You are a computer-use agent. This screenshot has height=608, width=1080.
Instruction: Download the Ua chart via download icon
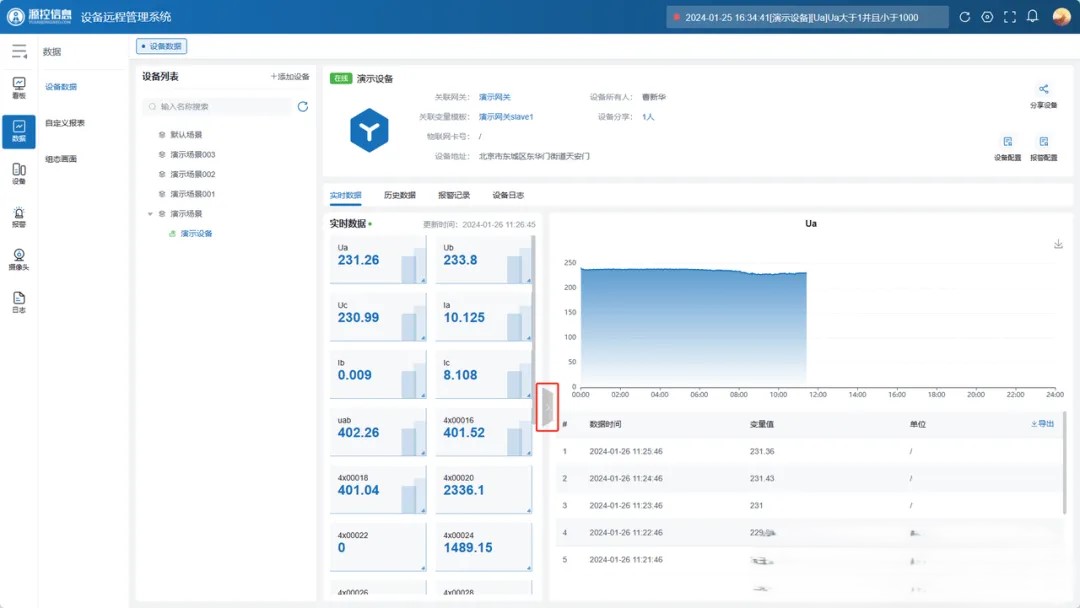point(1059,244)
